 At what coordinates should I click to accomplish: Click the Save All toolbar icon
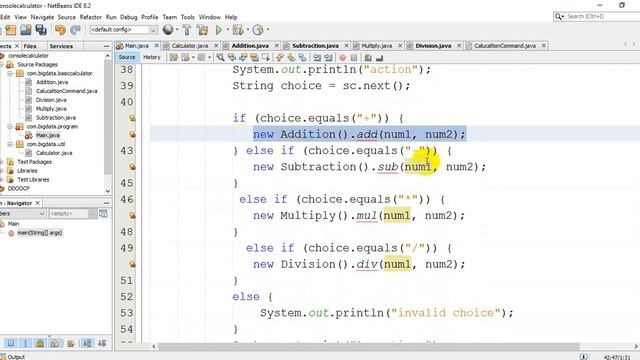click(x=41, y=30)
